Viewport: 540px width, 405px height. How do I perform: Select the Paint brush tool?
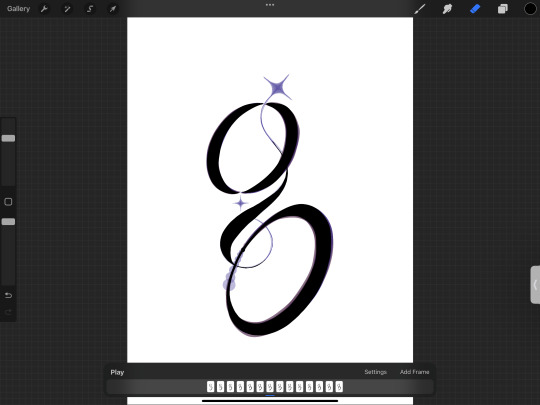point(419,9)
